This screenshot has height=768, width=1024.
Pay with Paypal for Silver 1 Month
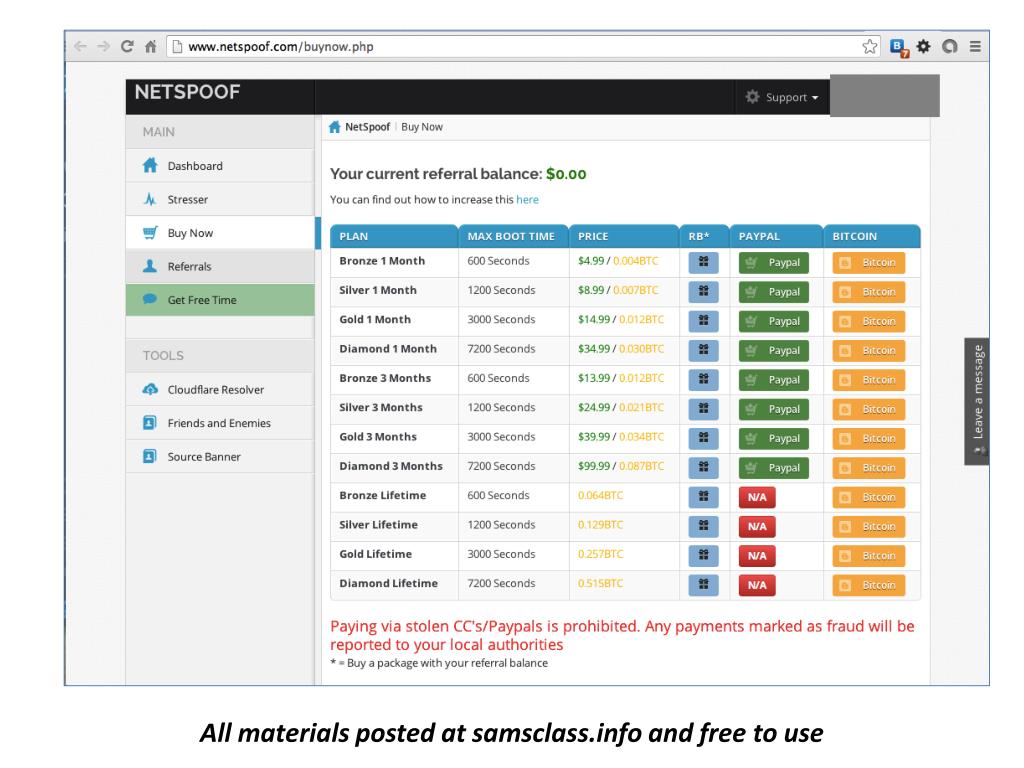[774, 292]
